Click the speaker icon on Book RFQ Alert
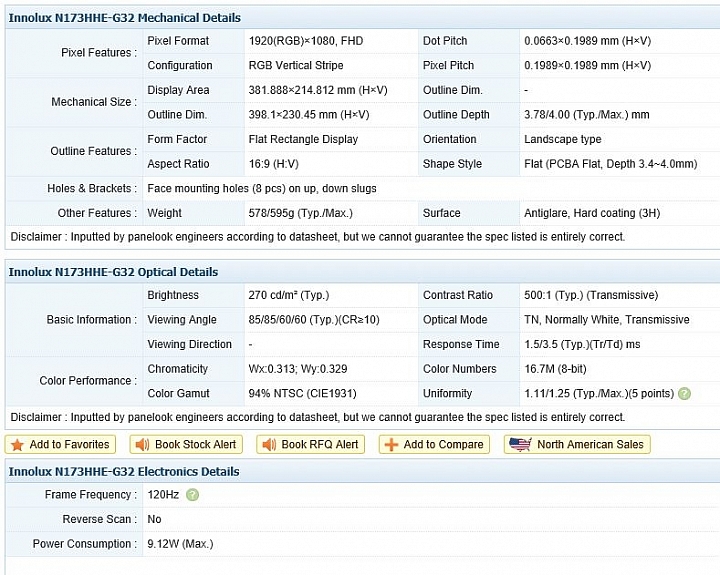This screenshot has width=720, height=575. click(x=269, y=445)
